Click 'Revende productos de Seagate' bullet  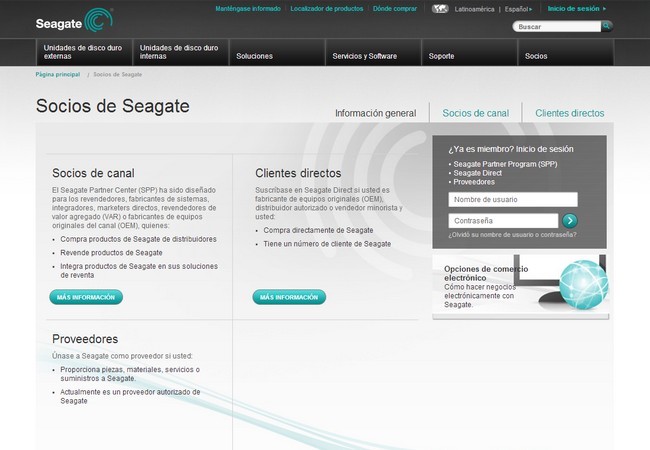(111, 253)
